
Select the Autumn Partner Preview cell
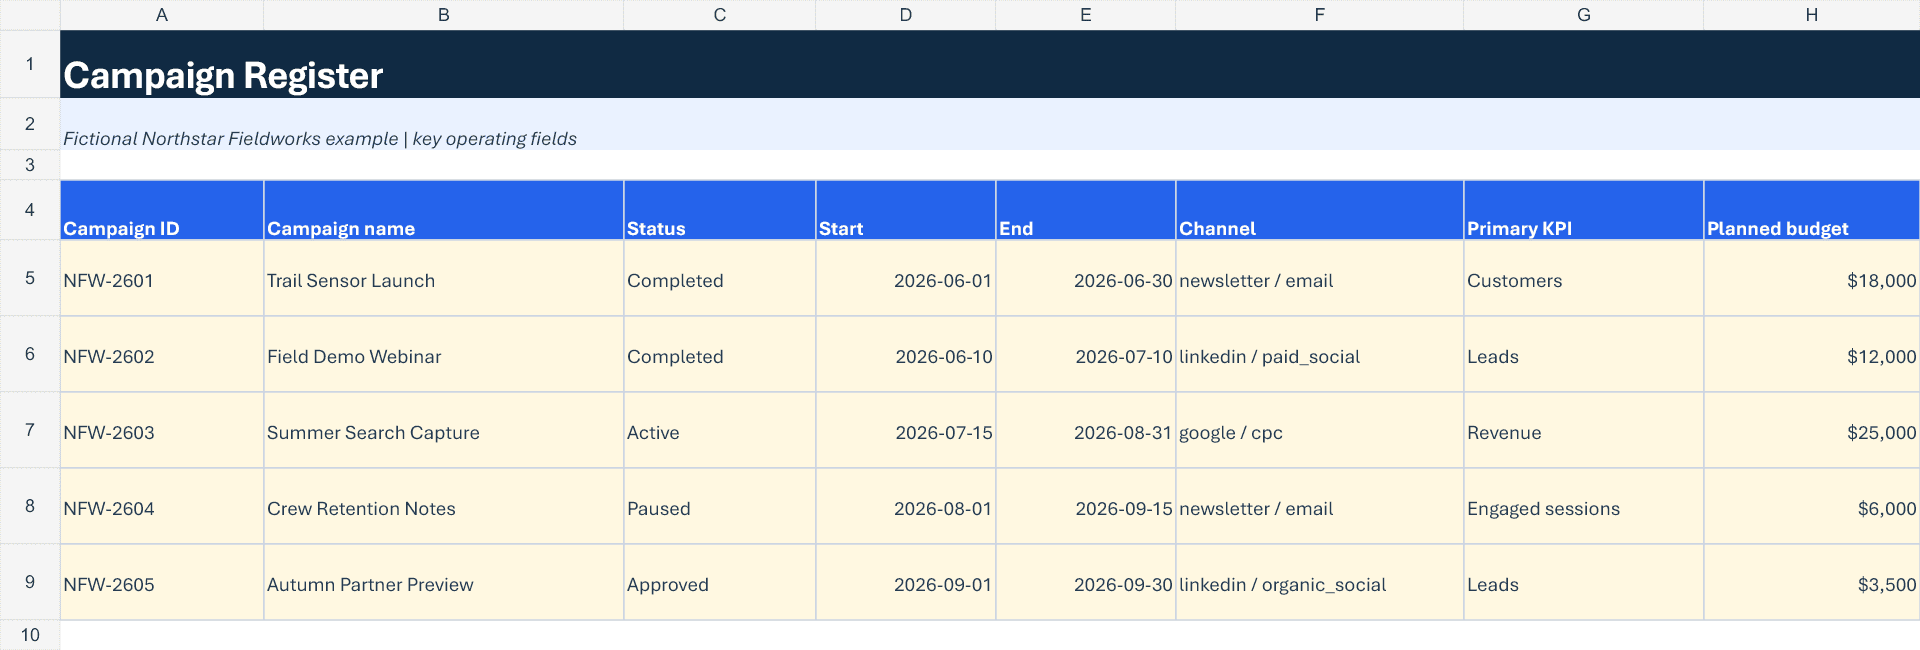(444, 583)
